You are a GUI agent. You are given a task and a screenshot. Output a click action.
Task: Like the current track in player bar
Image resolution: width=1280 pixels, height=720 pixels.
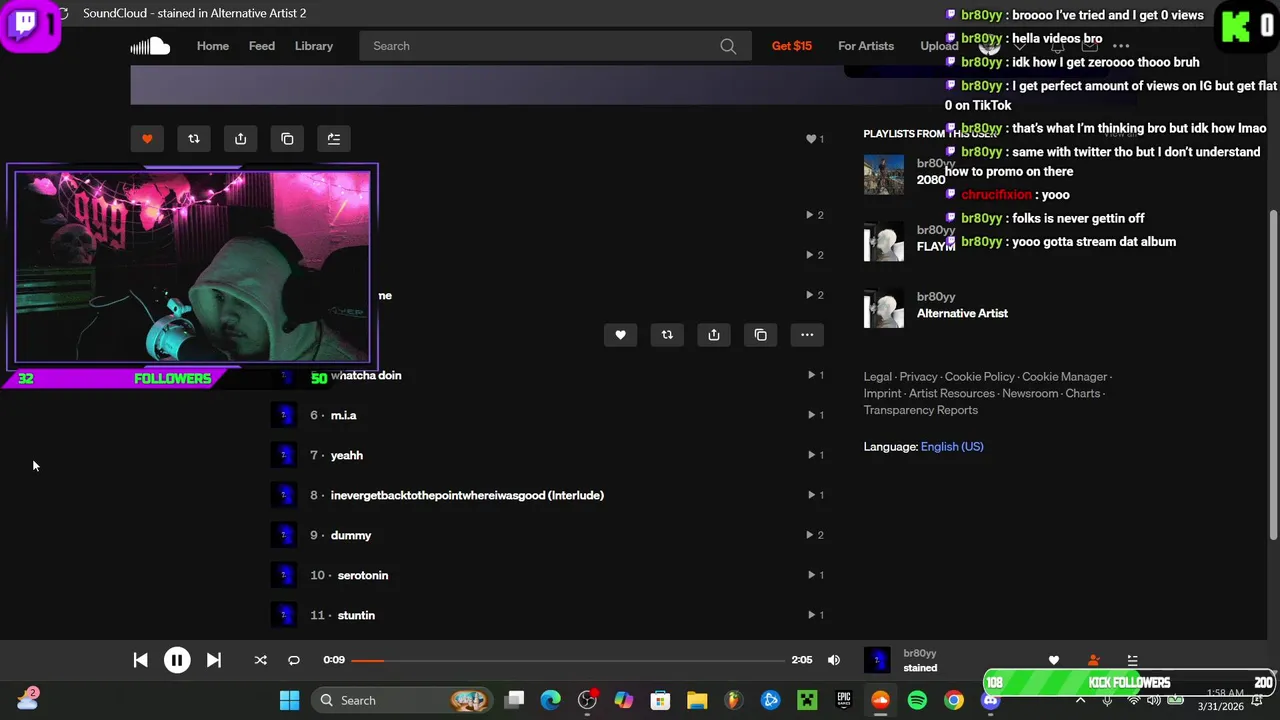(1053, 660)
